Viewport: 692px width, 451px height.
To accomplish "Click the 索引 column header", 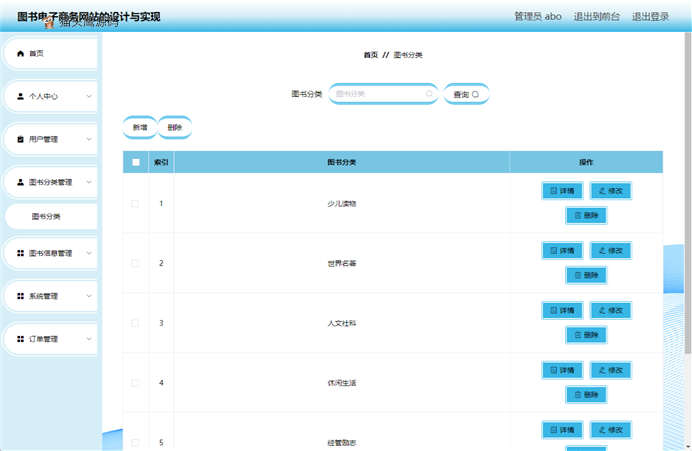I will [161, 162].
